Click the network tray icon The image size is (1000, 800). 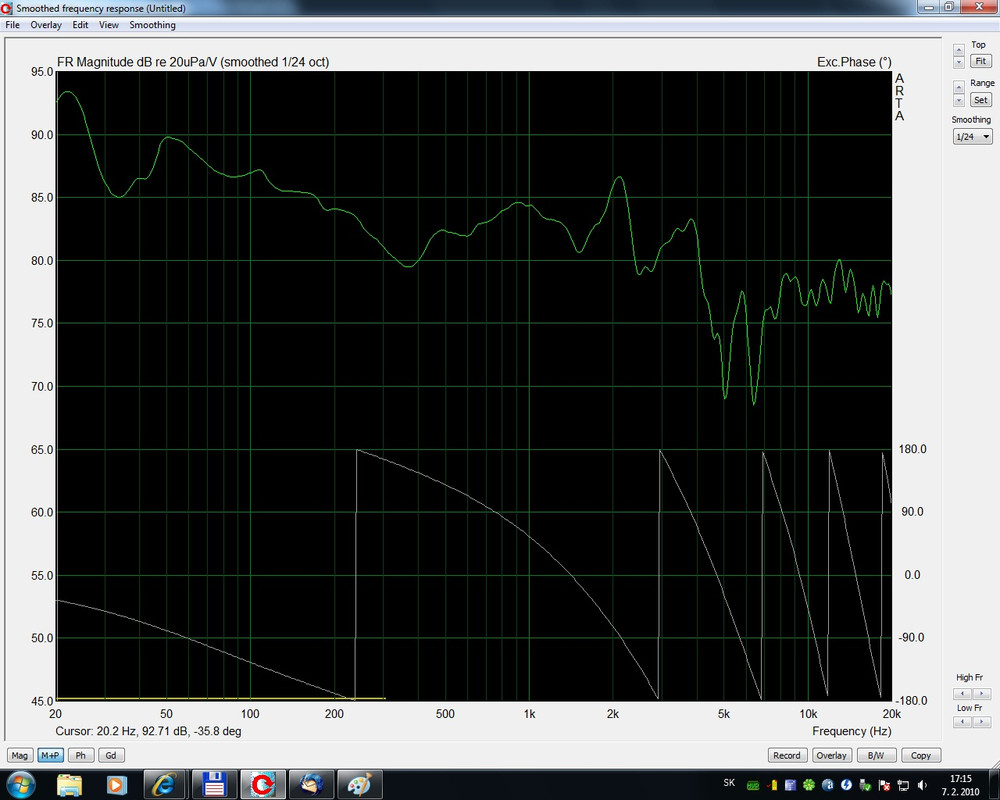[x=903, y=785]
